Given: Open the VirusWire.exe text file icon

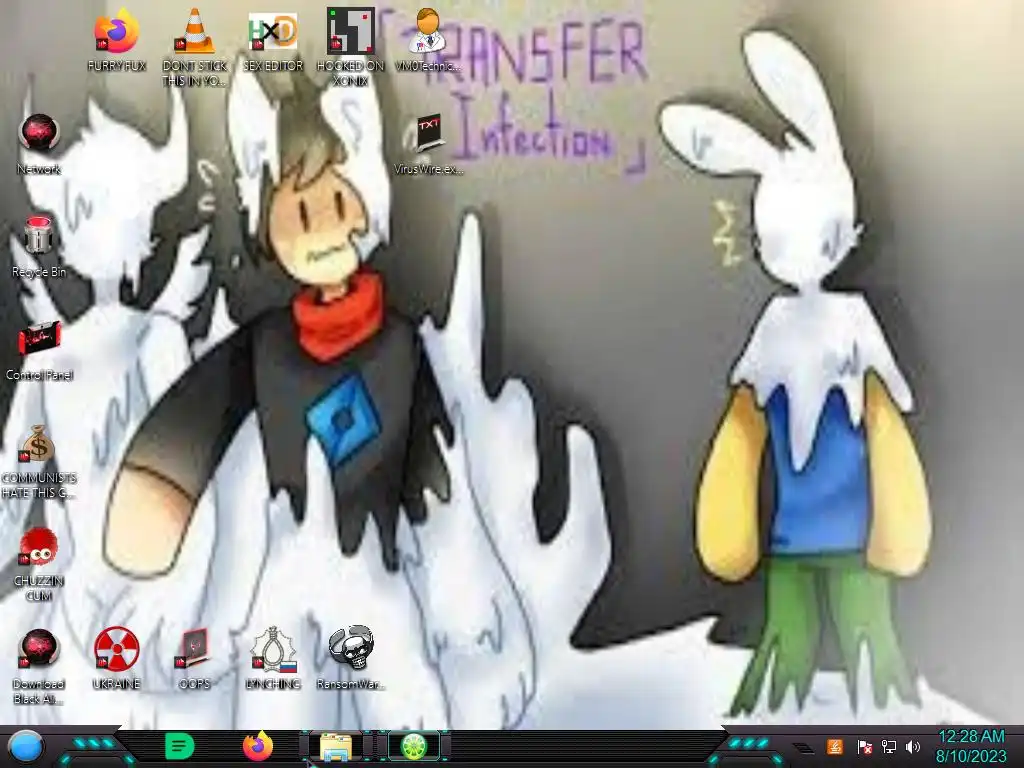Looking at the screenshot, I should click(428, 143).
